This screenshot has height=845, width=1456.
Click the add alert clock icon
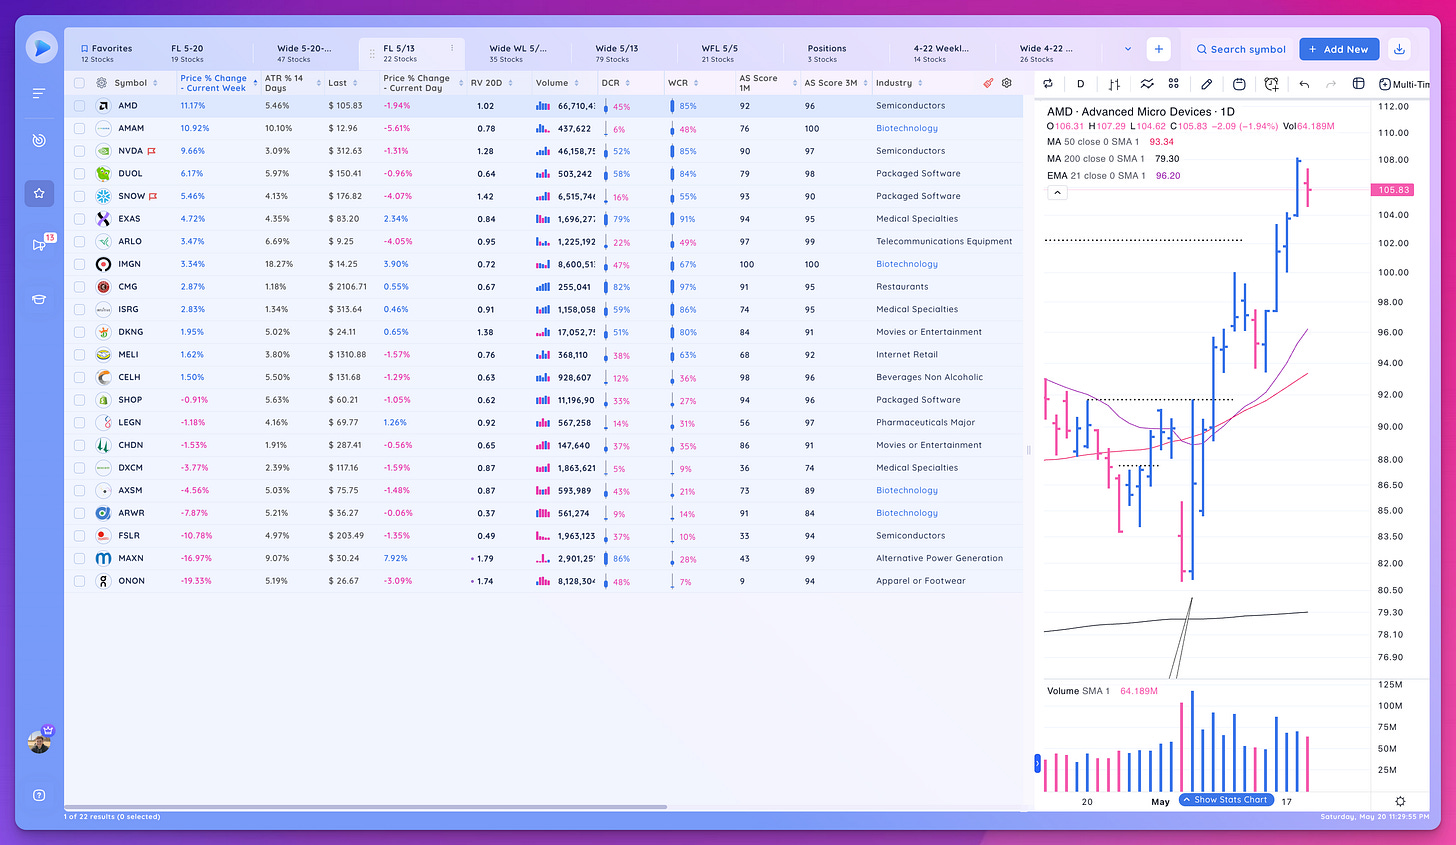coord(1271,84)
